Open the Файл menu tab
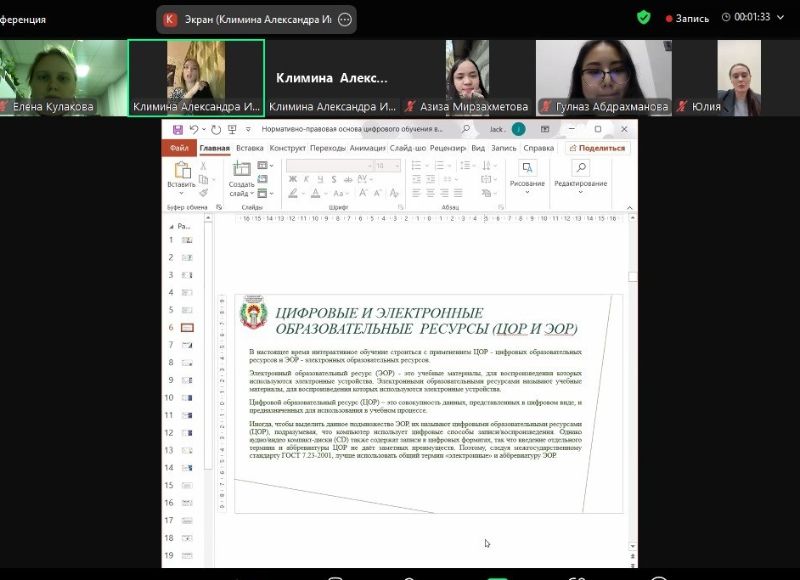 pyautogui.click(x=179, y=148)
